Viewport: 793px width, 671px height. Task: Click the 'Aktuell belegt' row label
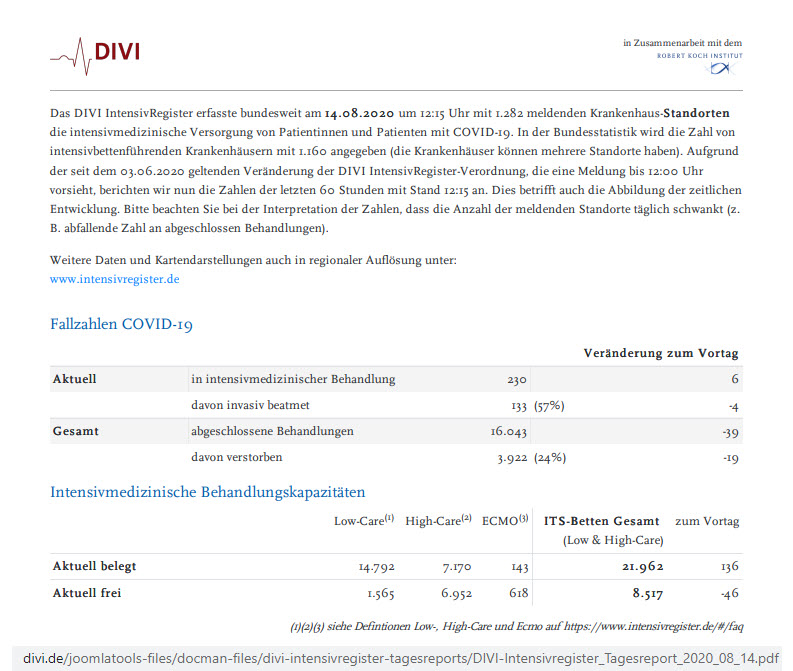point(94,566)
